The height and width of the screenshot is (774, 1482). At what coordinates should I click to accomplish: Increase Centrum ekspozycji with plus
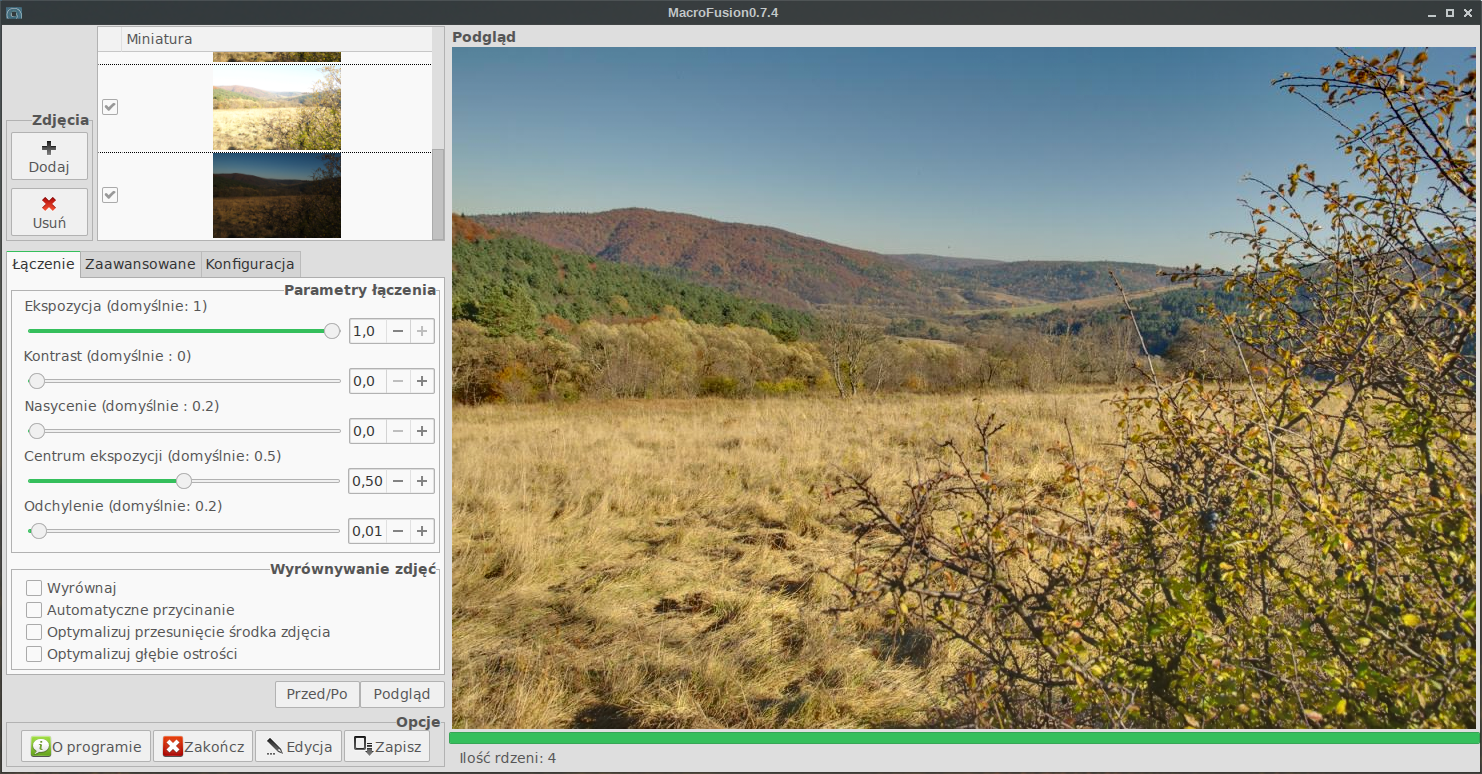pyautogui.click(x=422, y=481)
